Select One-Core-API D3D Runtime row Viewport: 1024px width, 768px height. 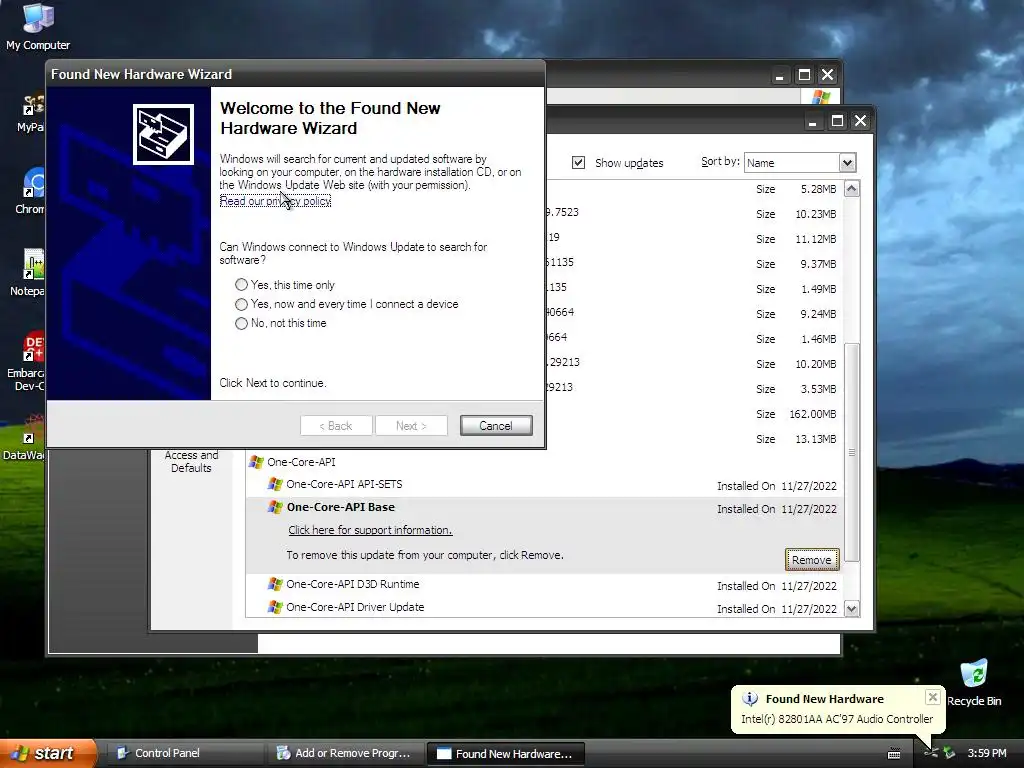point(543,584)
